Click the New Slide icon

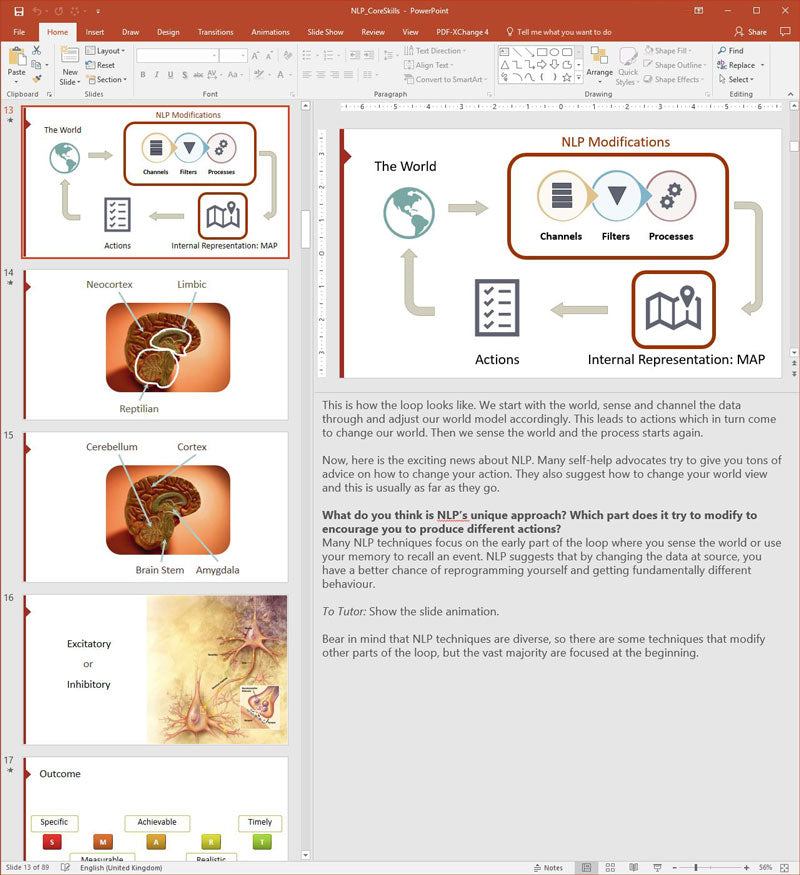(x=70, y=56)
